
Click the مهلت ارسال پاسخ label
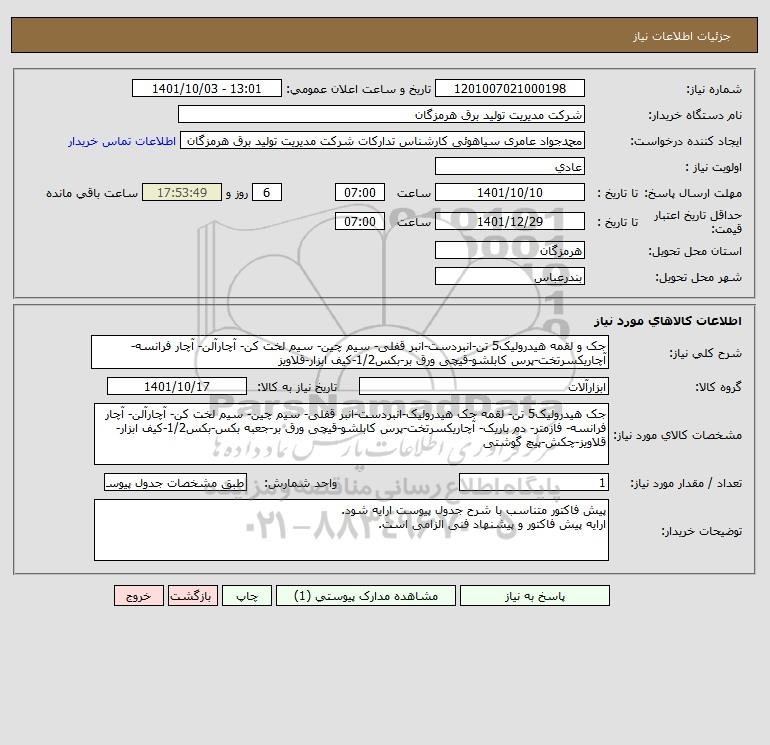click(x=693, y=193)
